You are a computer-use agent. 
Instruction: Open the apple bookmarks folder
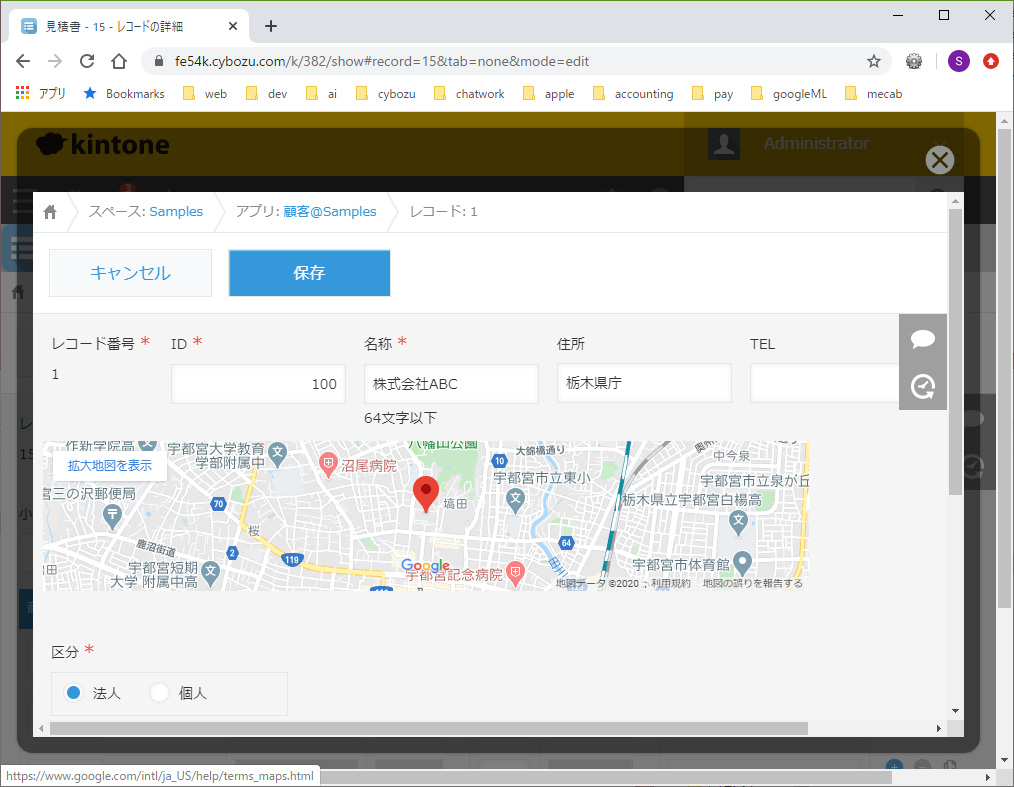(549, 94)
